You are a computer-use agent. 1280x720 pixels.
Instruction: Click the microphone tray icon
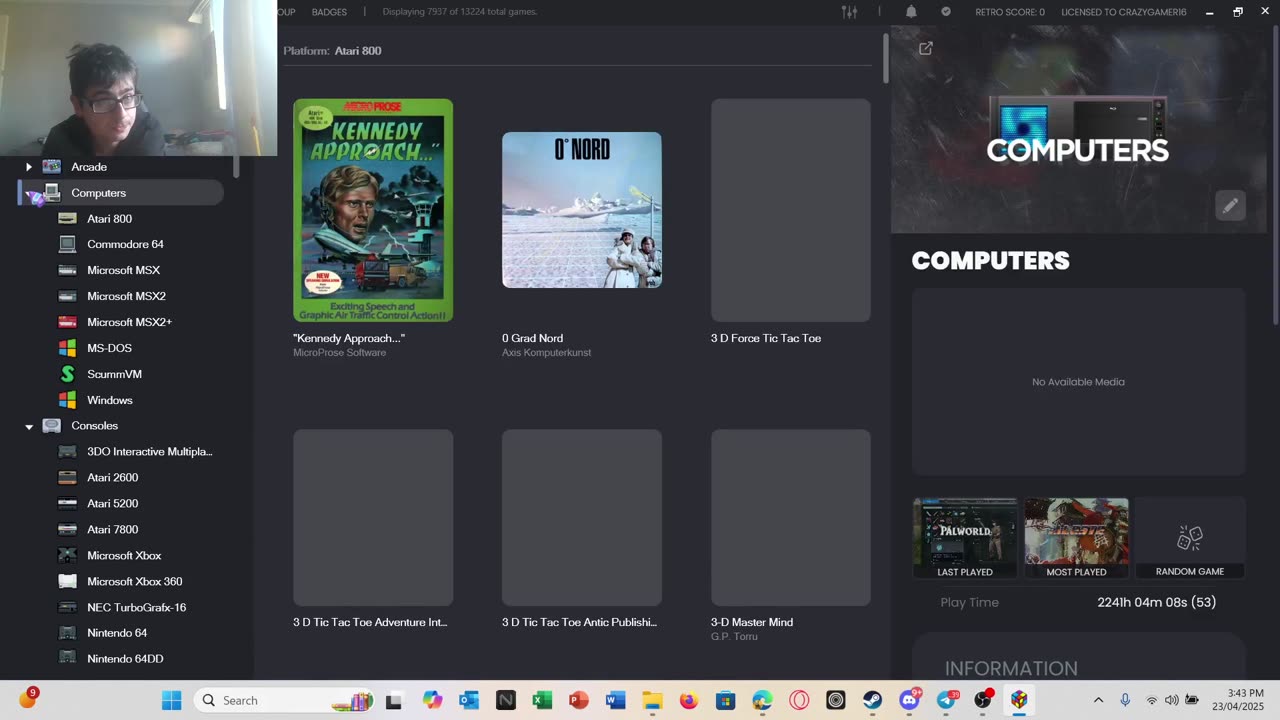[1125, 700]
